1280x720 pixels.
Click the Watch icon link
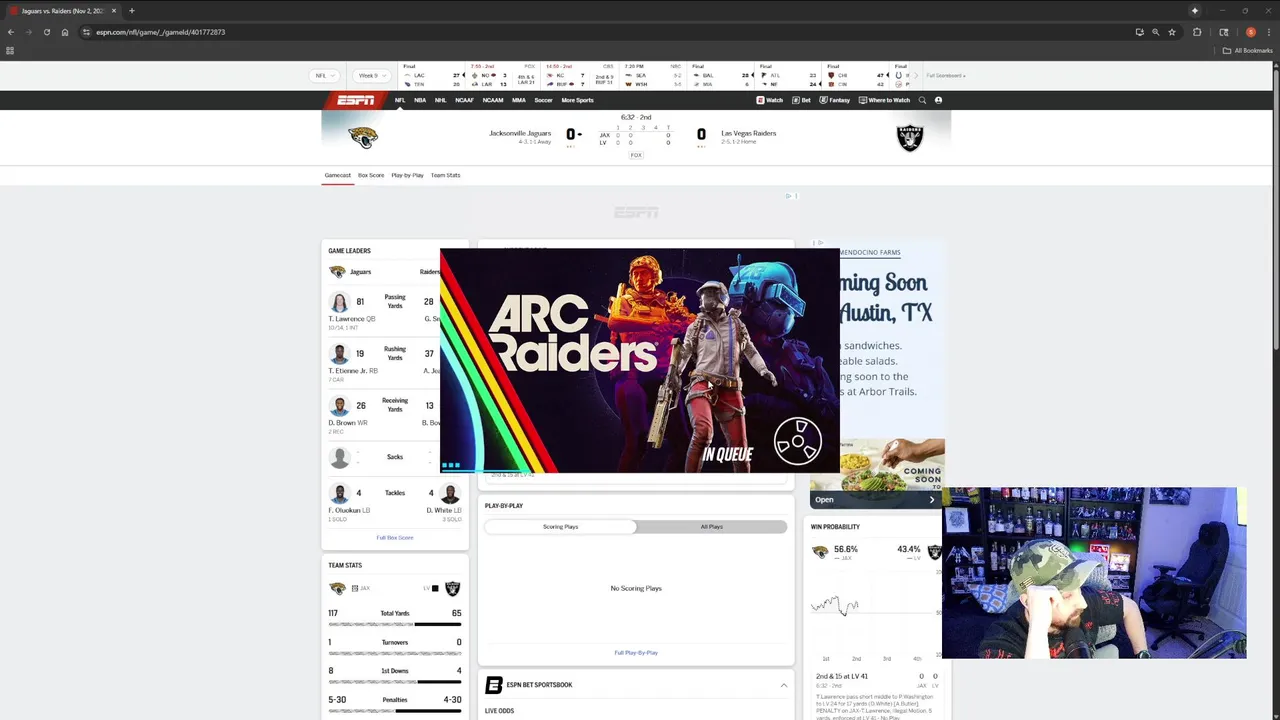(x=770, y=100)
